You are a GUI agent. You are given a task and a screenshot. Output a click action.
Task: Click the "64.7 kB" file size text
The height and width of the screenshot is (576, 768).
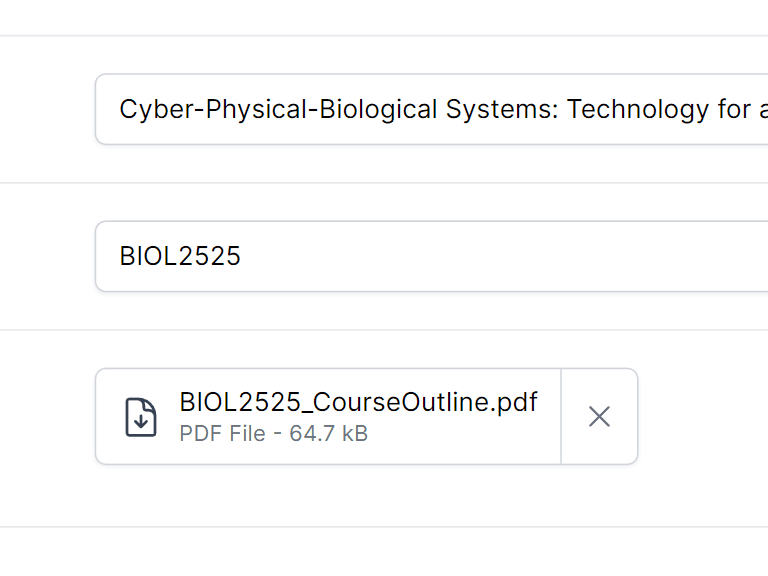click(329, 433)
